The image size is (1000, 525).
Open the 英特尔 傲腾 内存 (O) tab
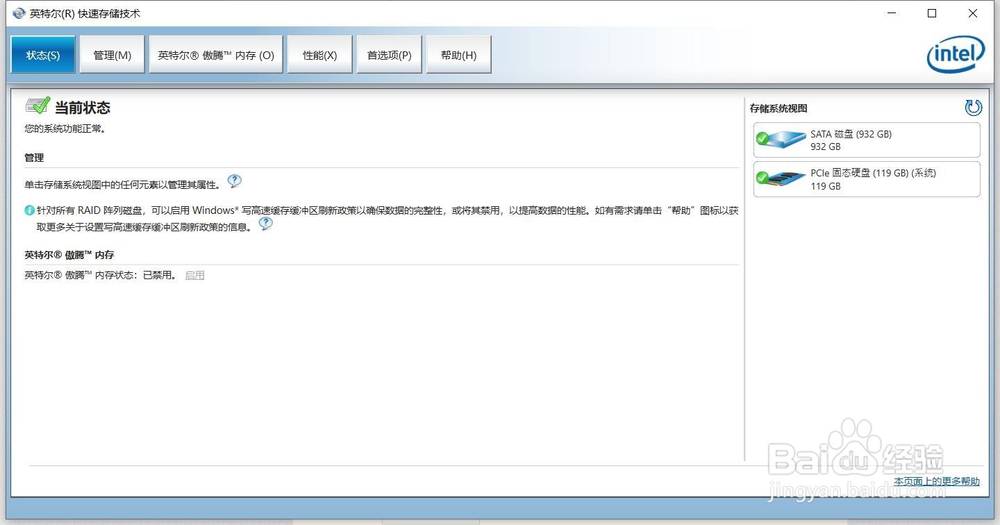(216, 55)
